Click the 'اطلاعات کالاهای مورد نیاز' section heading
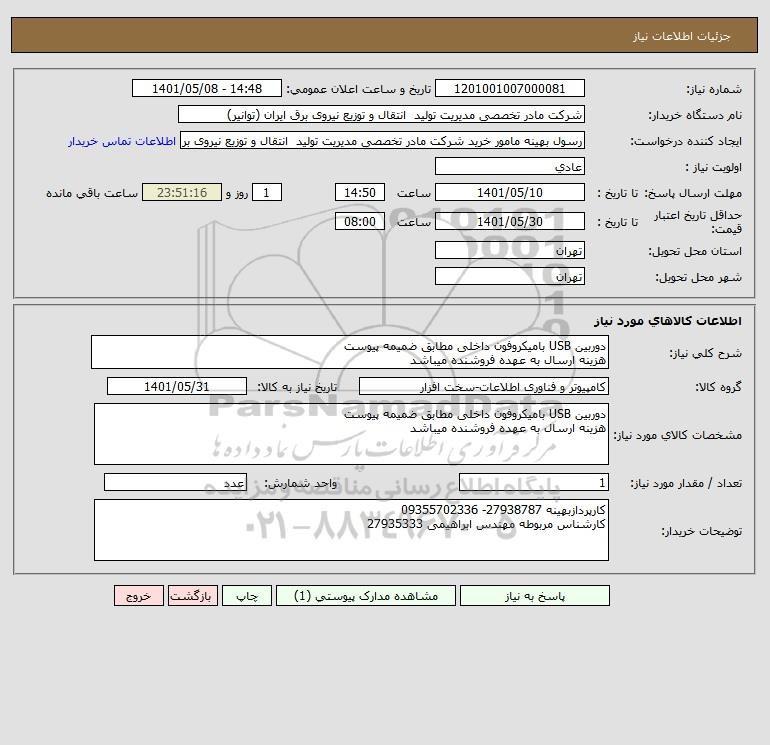The width and height of the screenshot is (770, 745). point(668,321)
